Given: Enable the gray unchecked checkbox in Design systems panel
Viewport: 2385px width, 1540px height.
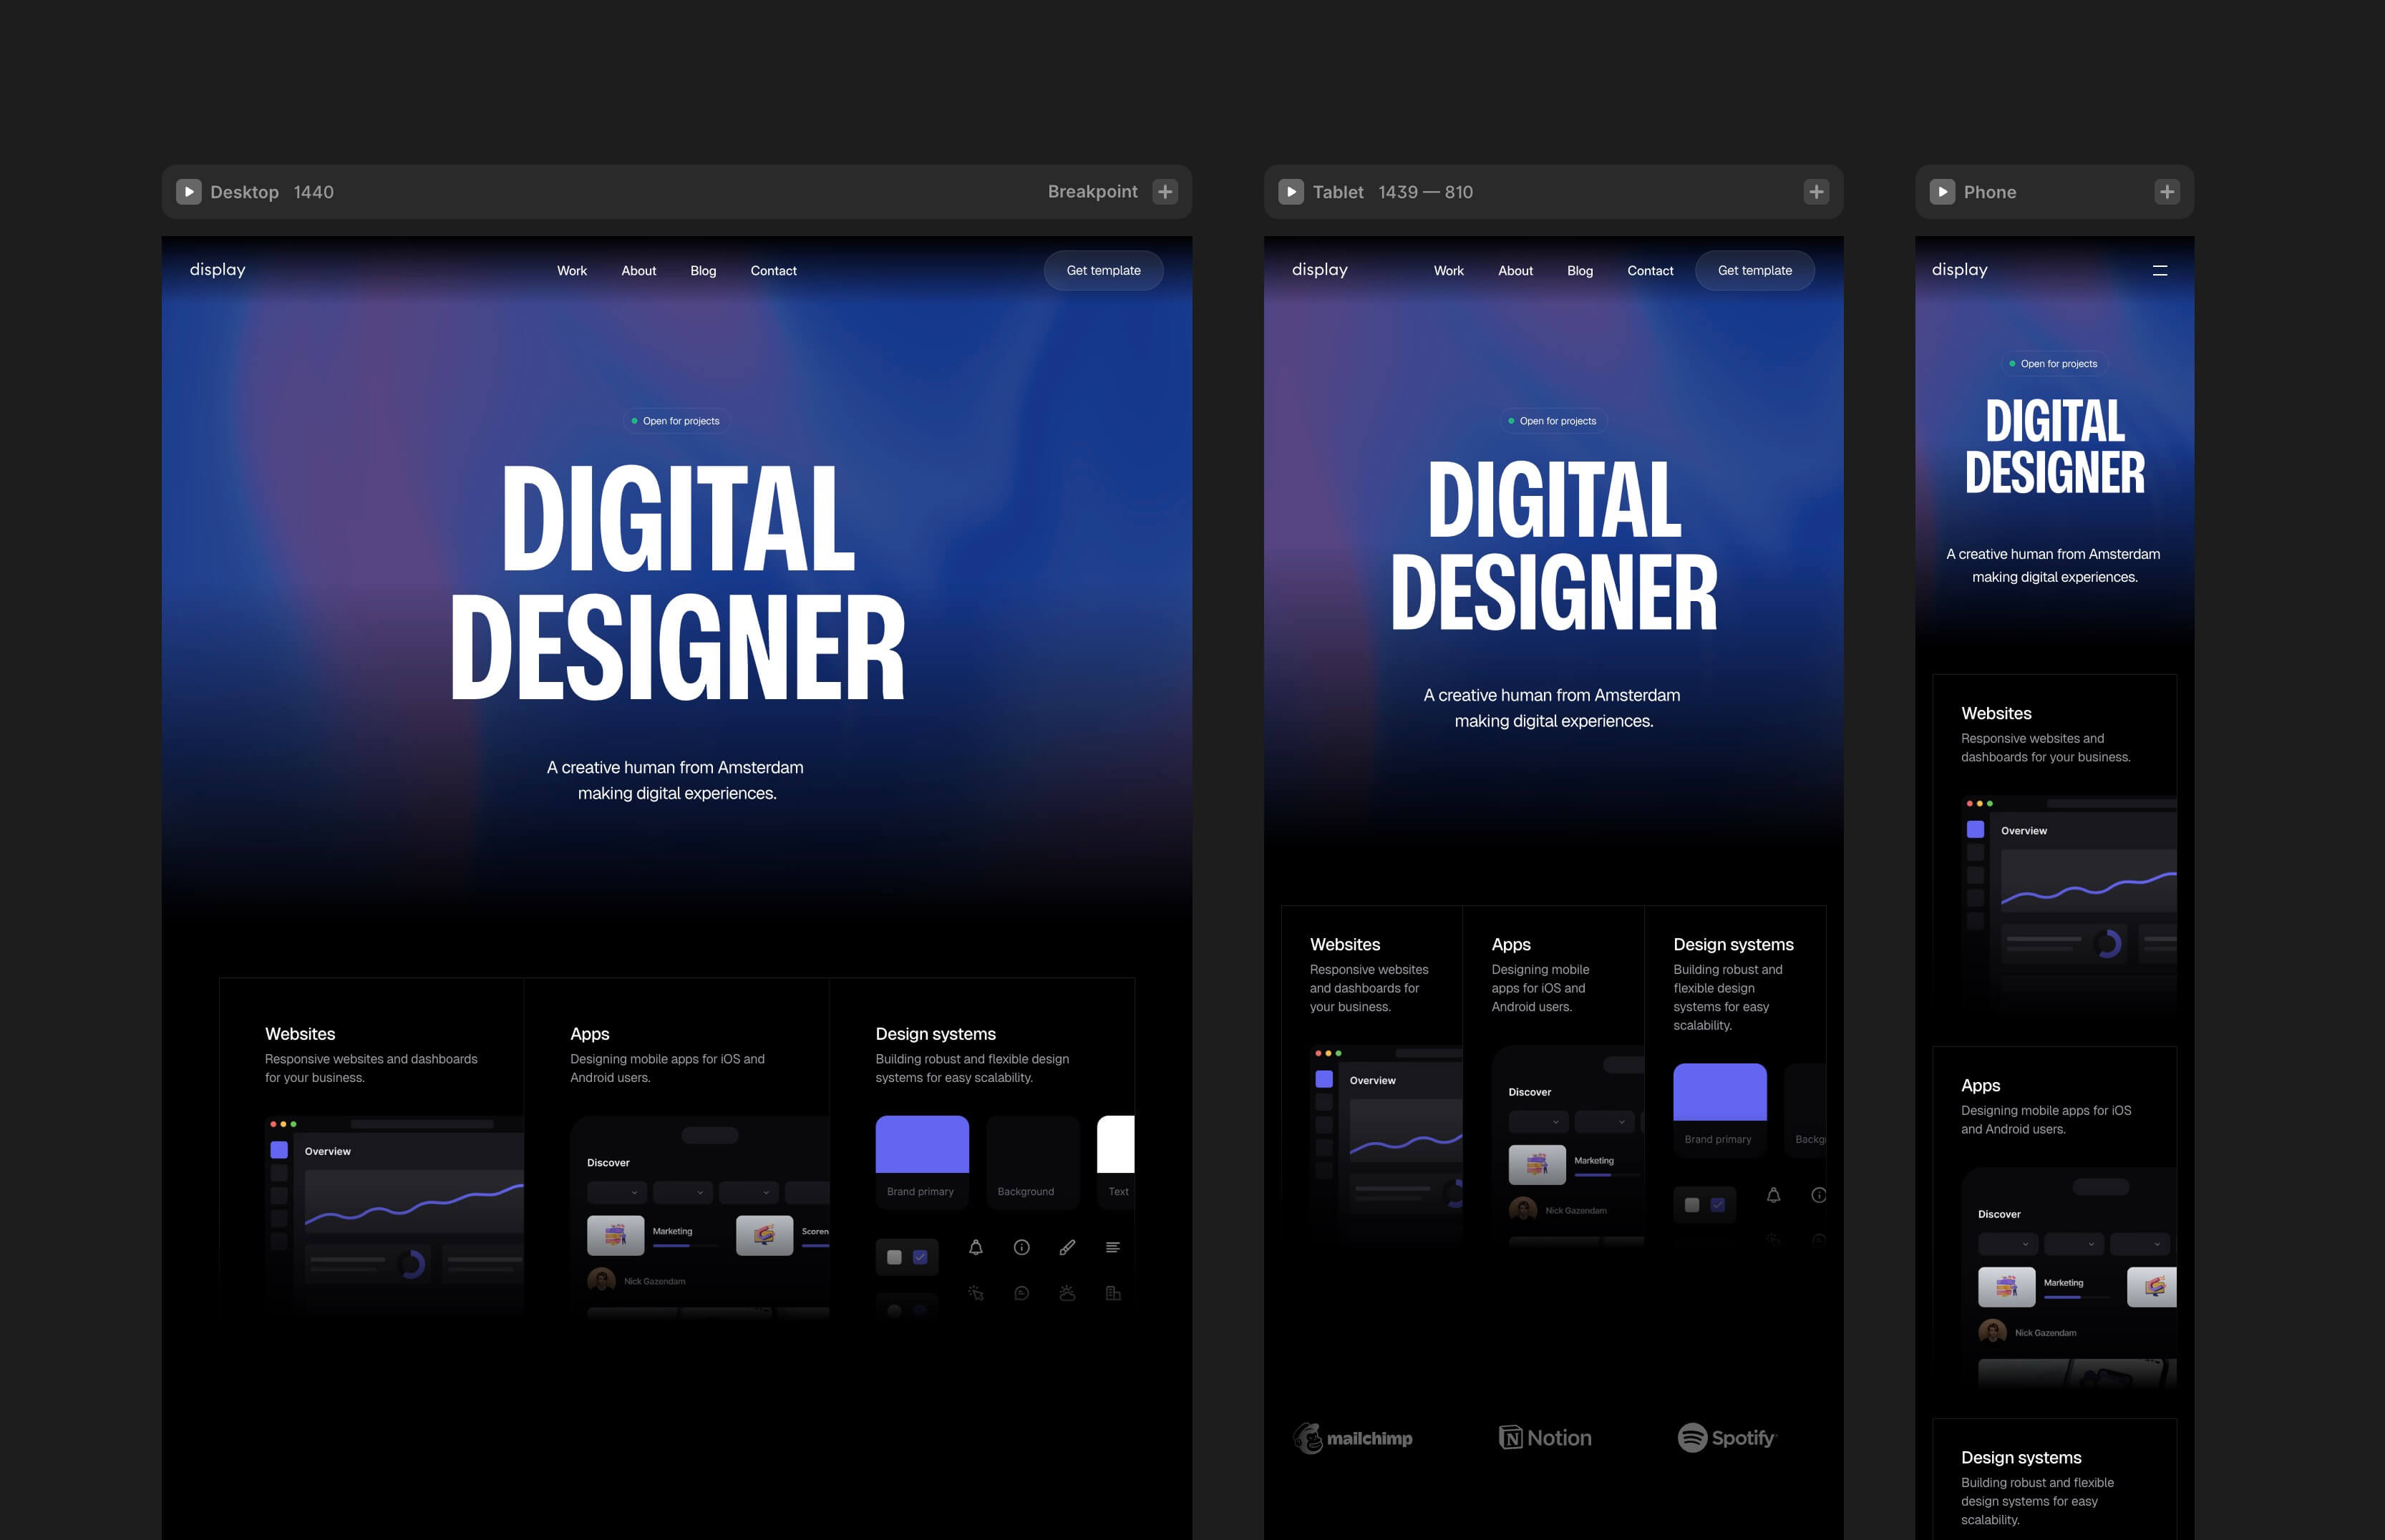Looking at the screenshot, I should click(x=895, y=1258).
